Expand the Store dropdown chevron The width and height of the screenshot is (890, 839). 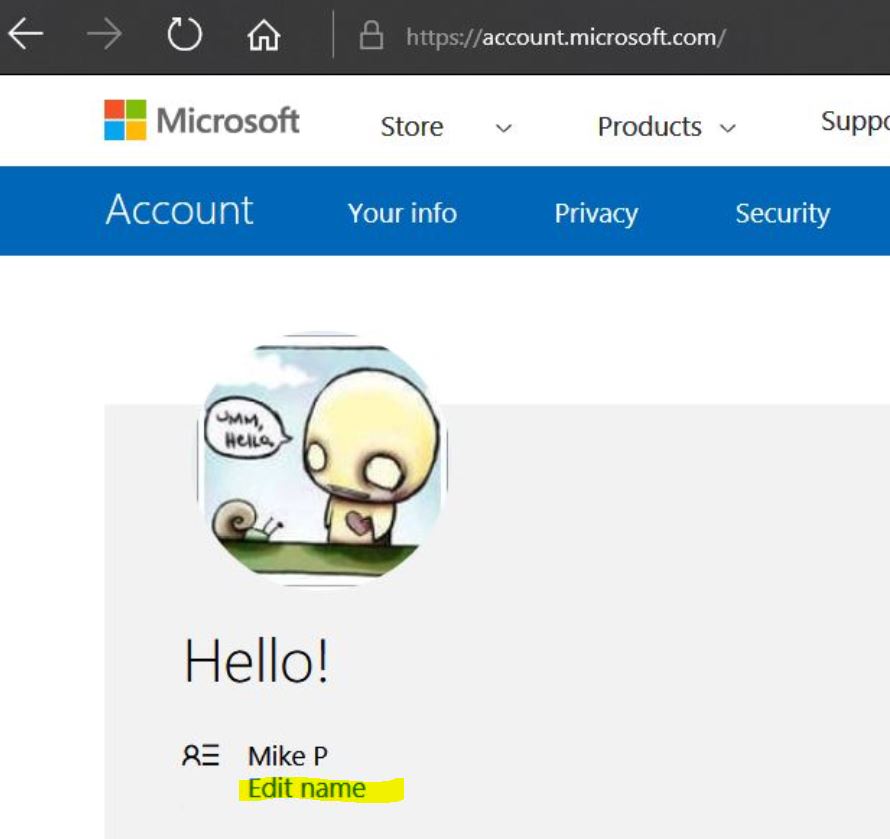pos(503,128)
